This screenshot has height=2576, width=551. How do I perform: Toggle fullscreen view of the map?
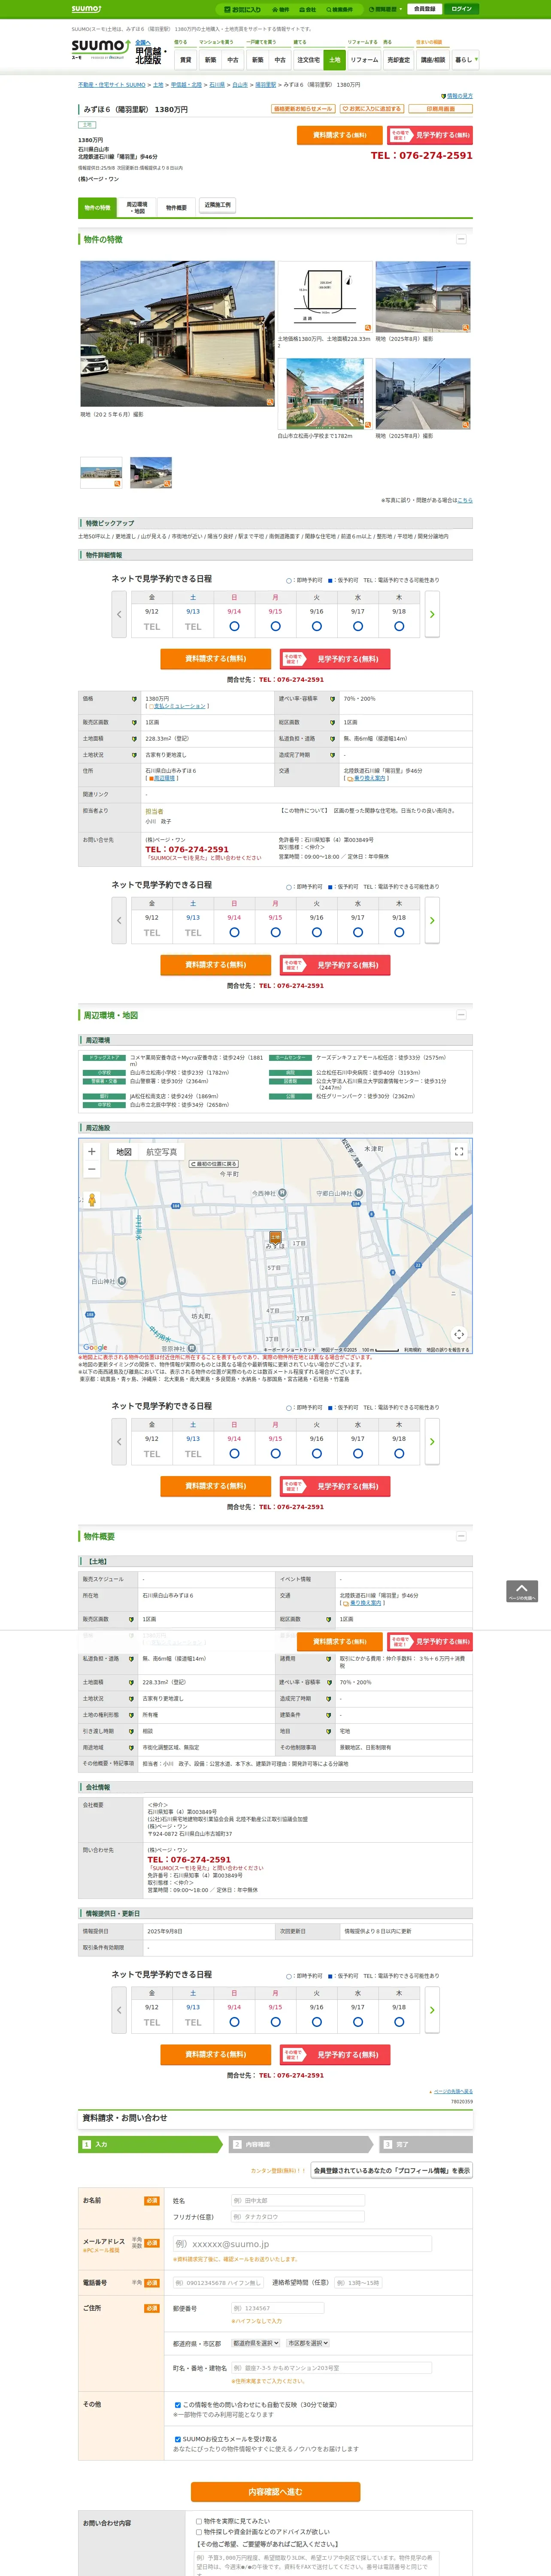coord(459,1152)
